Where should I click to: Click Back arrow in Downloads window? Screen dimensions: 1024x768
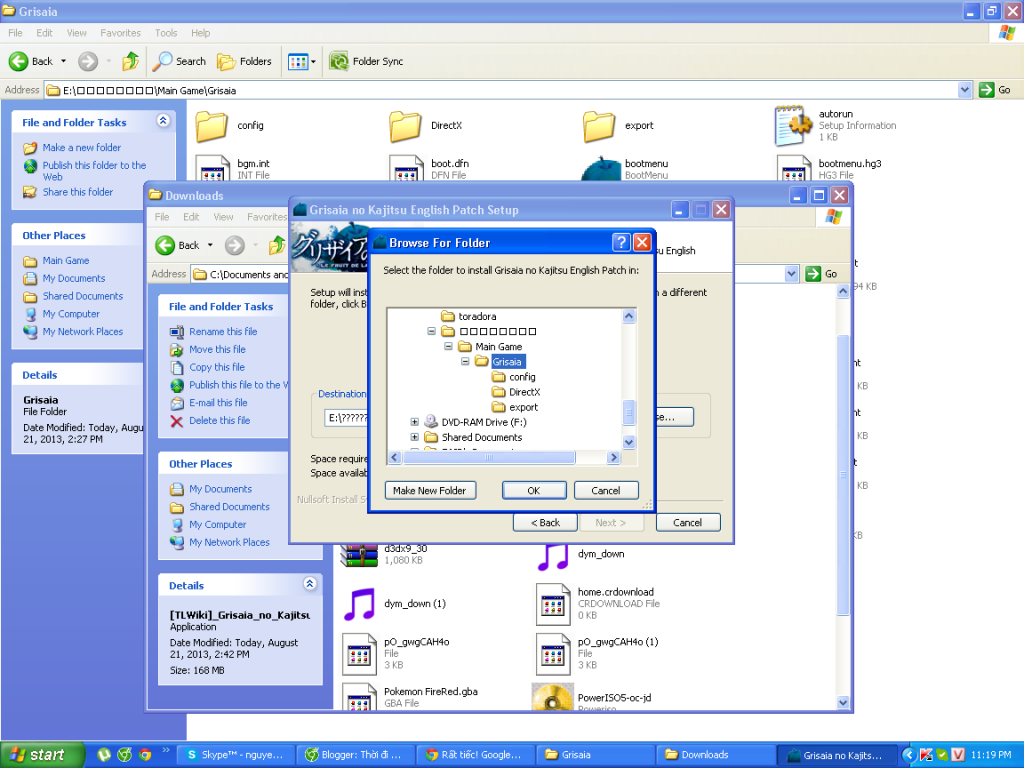(x=165, y=246)
